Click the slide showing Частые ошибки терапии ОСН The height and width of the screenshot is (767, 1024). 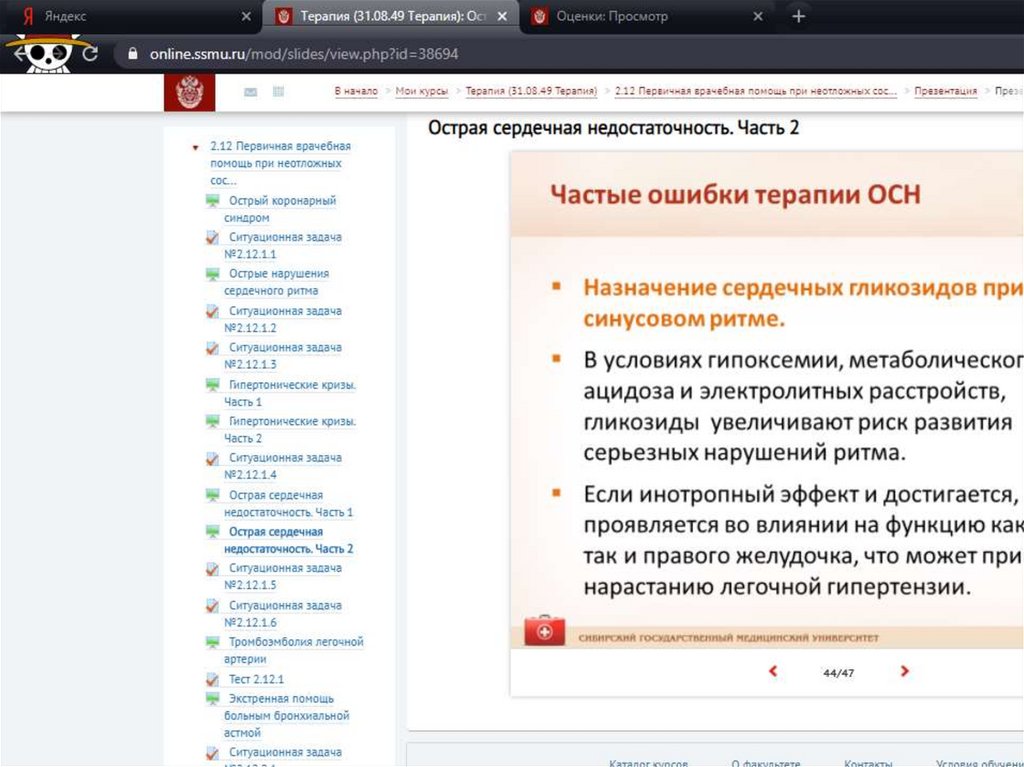pyautogui.click(x=767, y=400)
